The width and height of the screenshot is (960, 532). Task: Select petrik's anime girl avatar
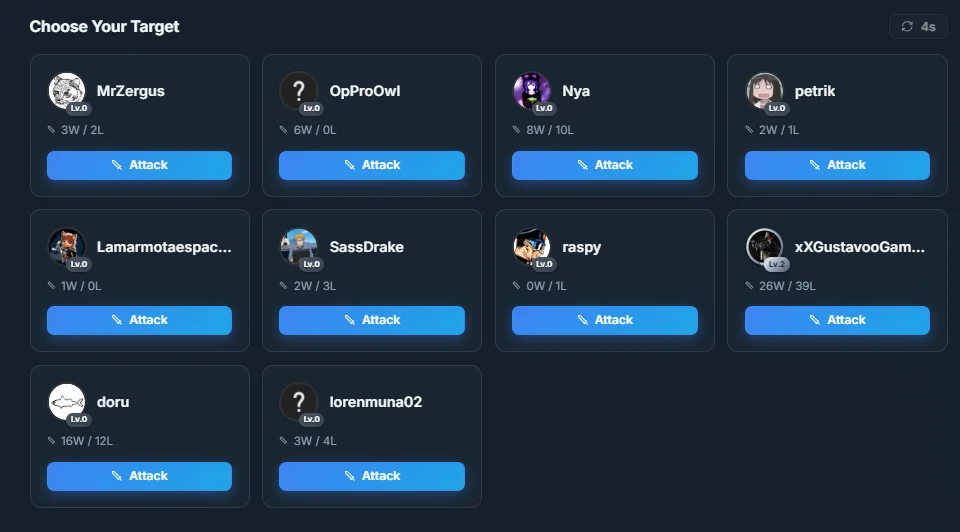(x=764, y=91)
